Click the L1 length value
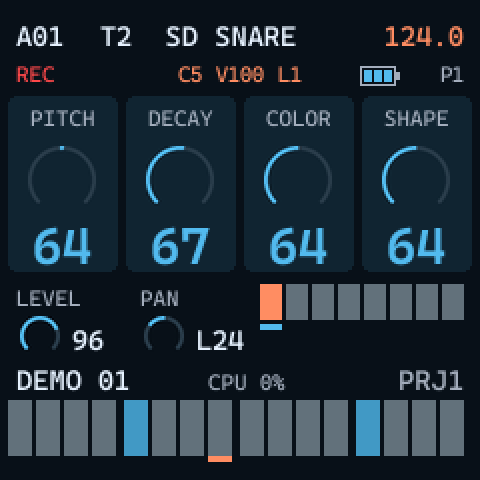 [x=289, y=74]
